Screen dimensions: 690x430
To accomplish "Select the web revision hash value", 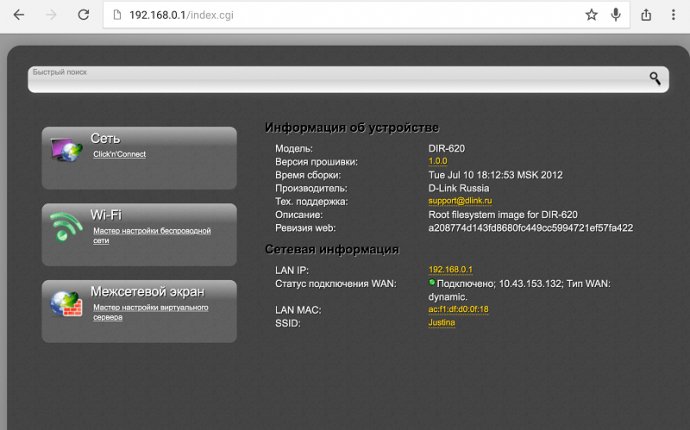I will [531, 228].
